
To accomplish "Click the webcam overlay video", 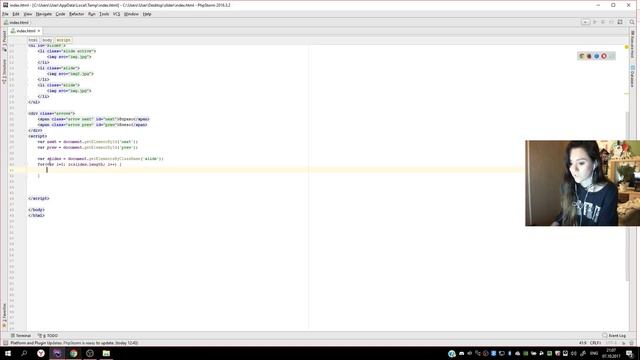I will (582, 183).
